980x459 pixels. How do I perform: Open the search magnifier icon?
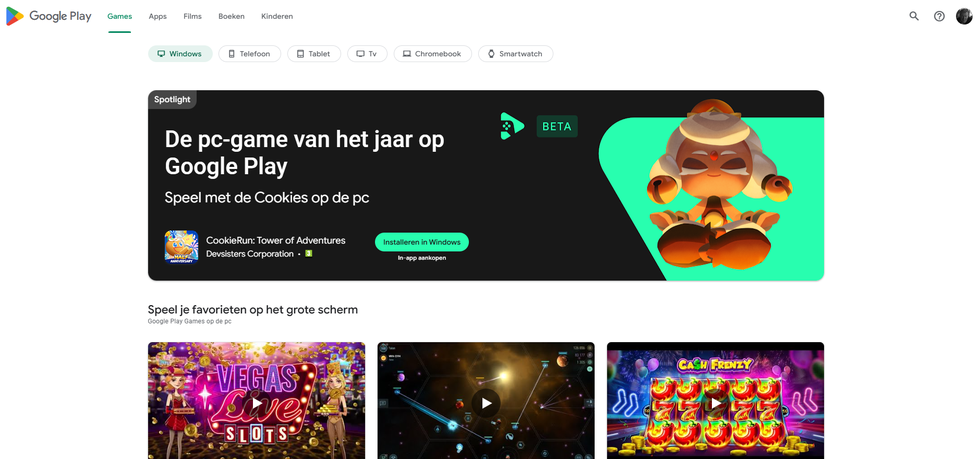tap(914, 16)
